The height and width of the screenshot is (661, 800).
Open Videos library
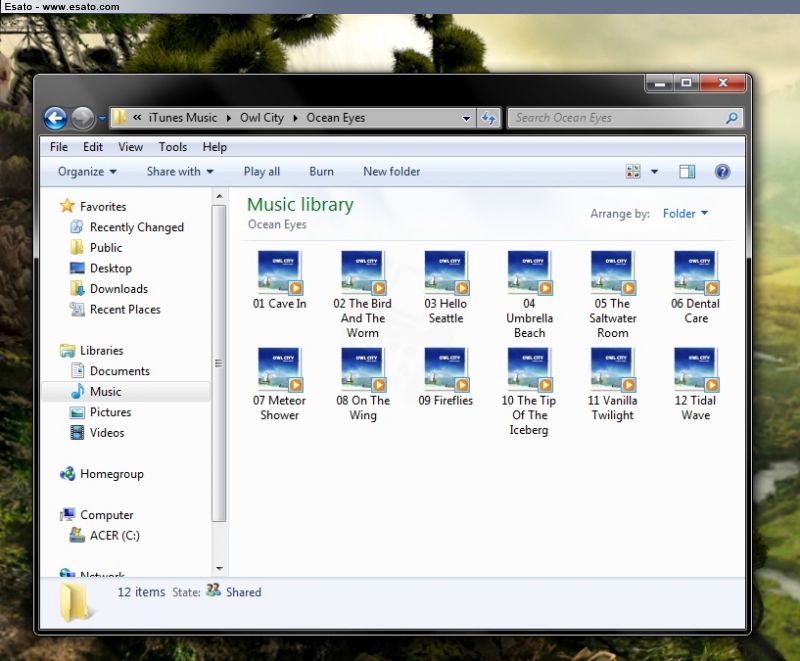tap(107, 433)
